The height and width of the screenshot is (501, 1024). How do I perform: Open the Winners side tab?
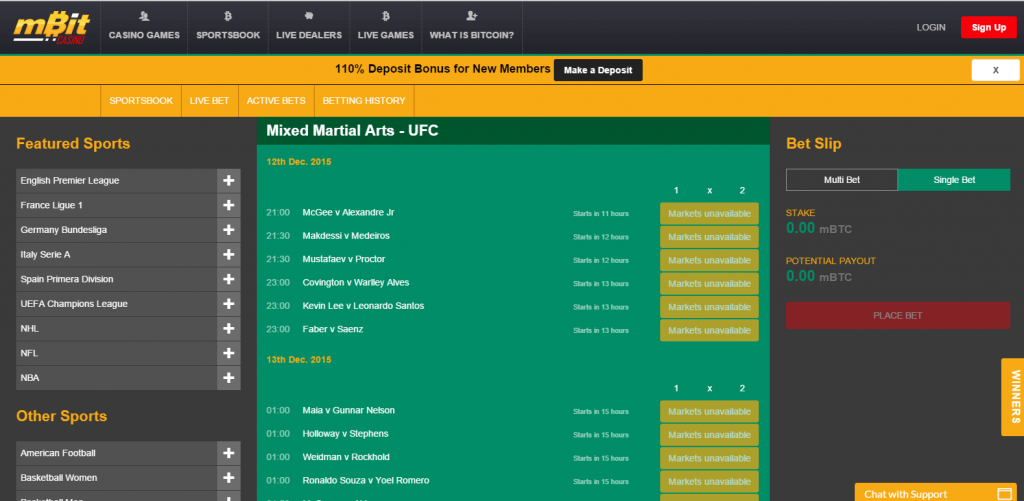tap(1014, 396)
